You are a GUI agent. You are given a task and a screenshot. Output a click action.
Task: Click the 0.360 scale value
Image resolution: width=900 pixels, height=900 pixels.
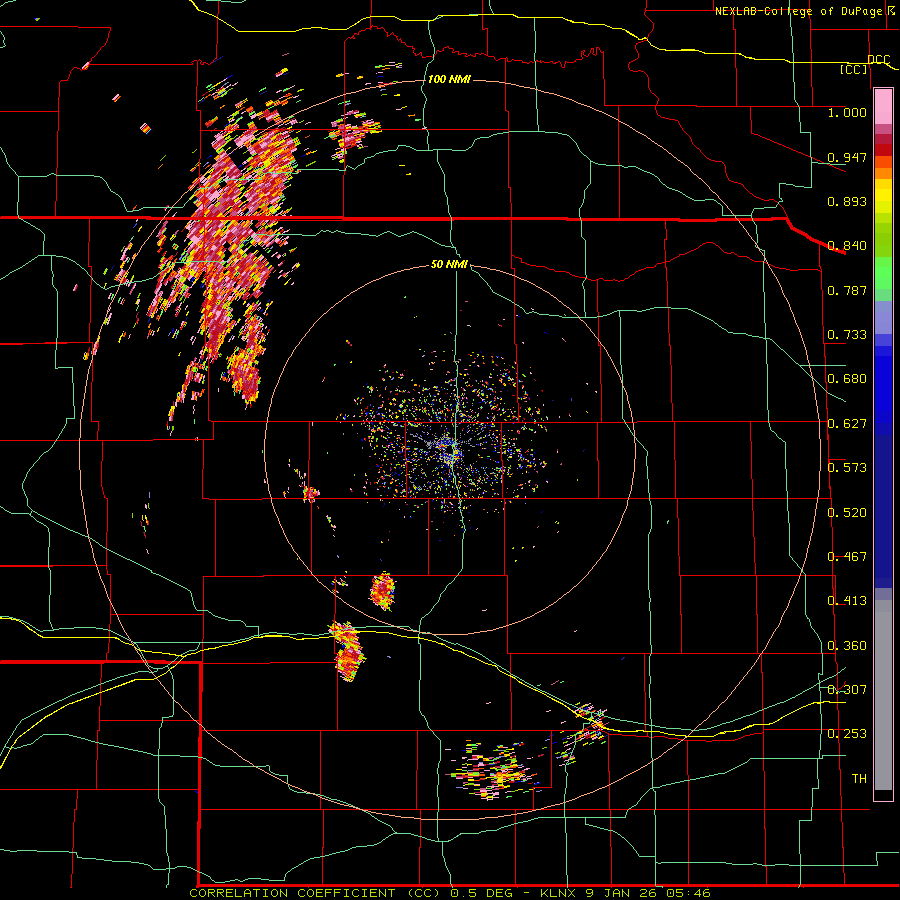pyautogui.click(x=847, y=646)
